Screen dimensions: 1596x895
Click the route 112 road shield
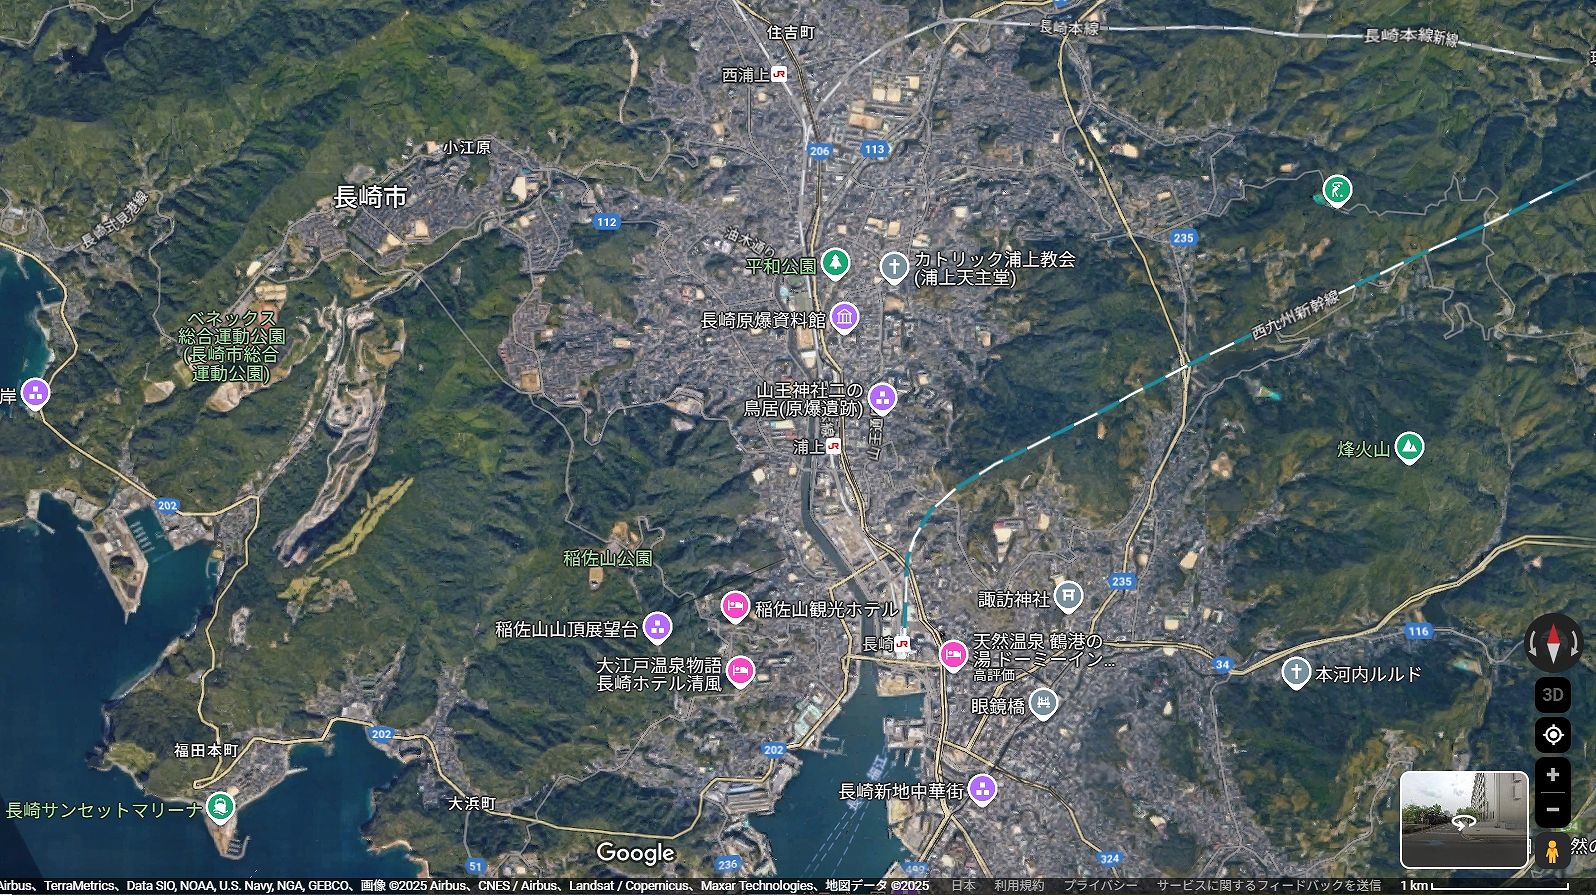(606, 222)
